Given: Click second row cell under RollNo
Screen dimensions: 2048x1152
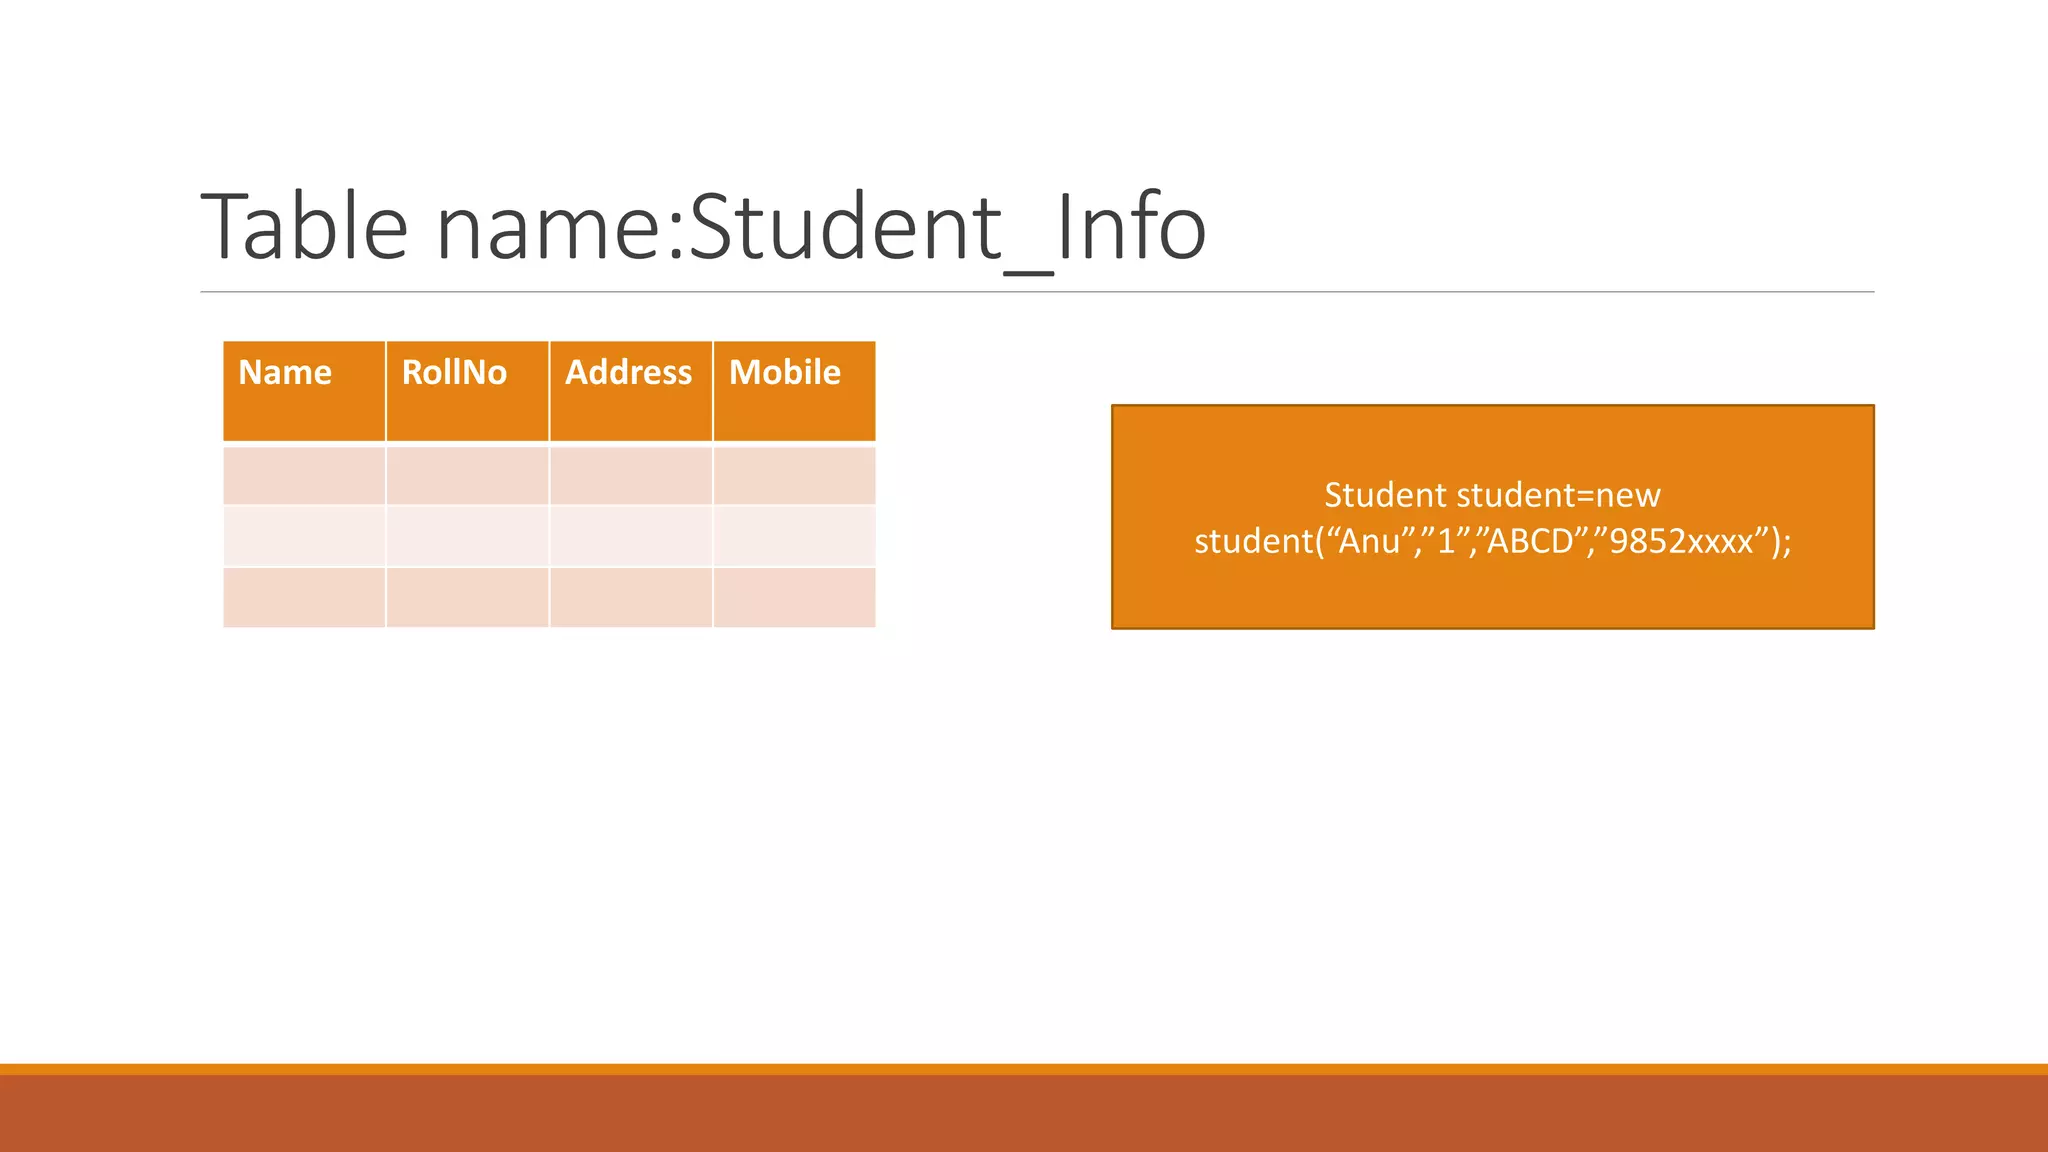Looking at the screenshot, I should click(x=467, y=536).
